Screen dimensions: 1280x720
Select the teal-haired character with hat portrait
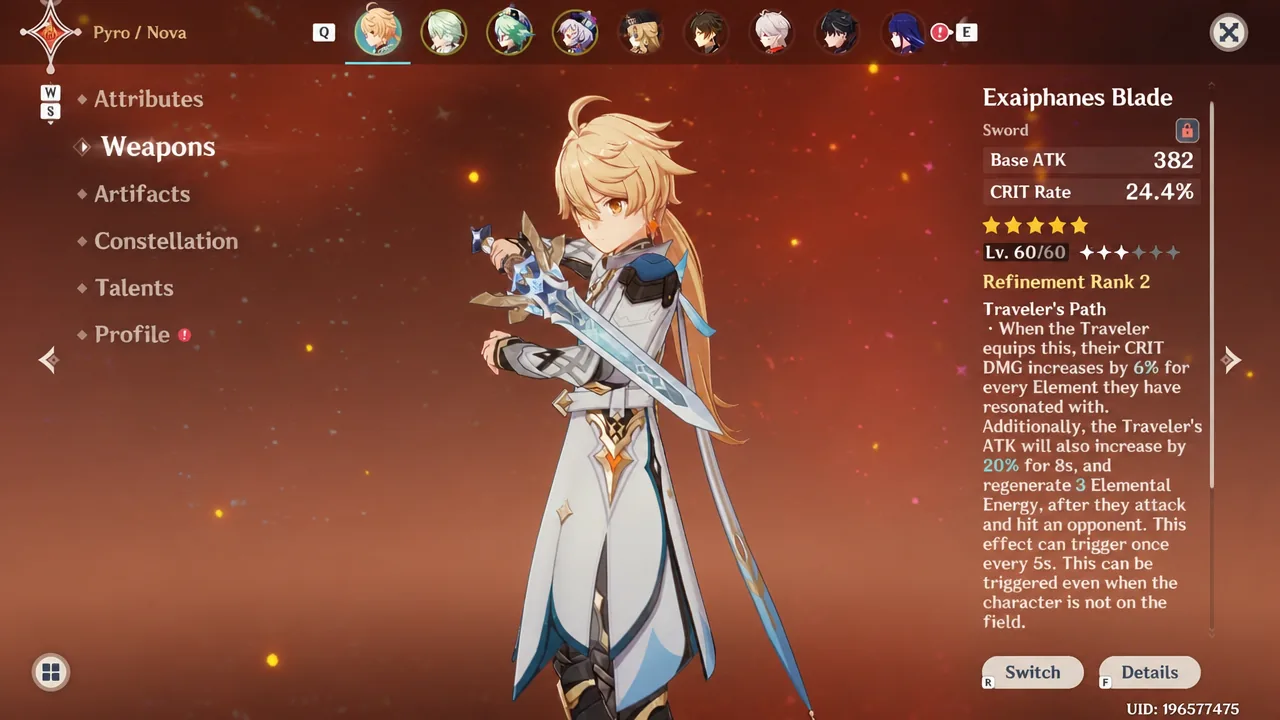click(509, 32)
